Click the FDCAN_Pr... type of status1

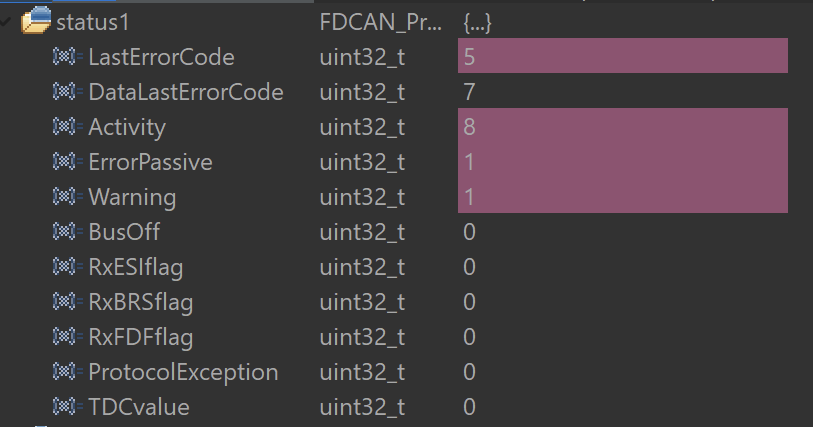pyautogui.click(x=379, y=22)
